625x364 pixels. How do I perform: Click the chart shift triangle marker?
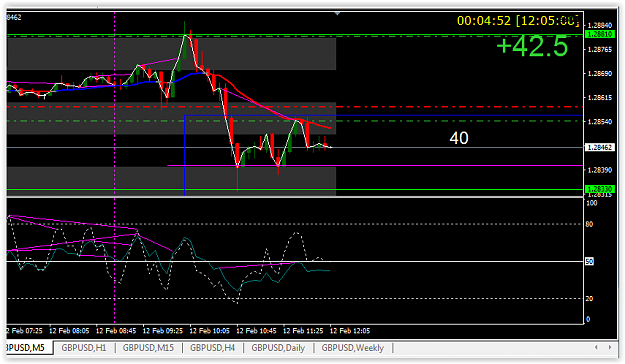(337, 14)
